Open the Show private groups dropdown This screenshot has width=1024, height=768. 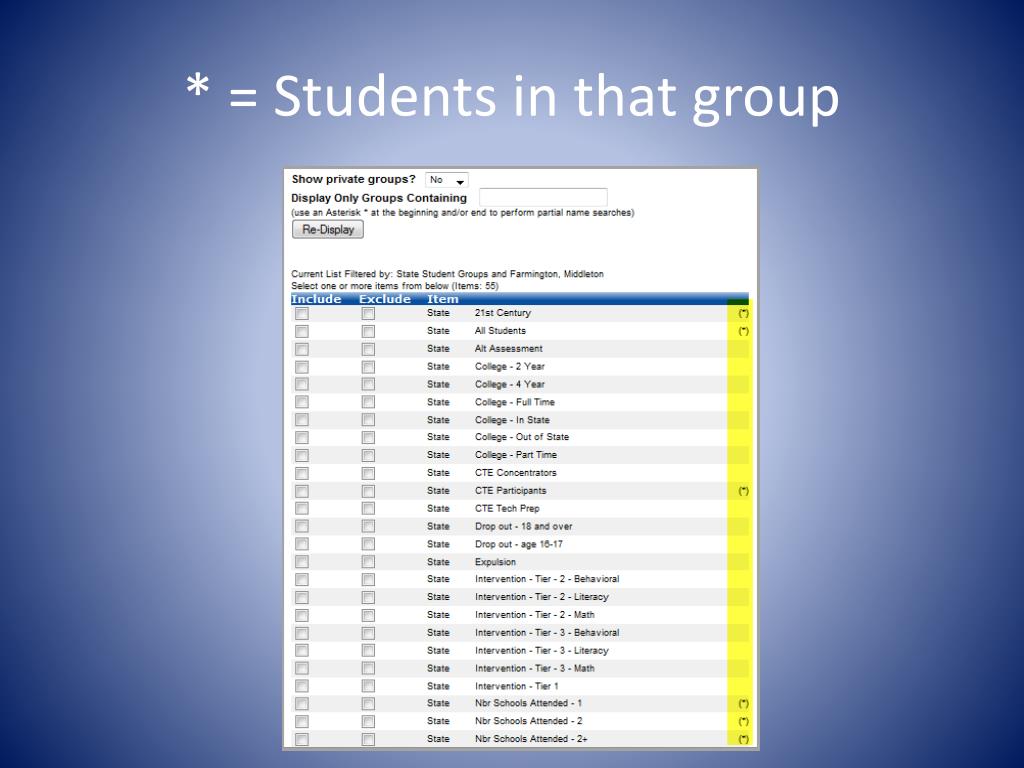447,180
